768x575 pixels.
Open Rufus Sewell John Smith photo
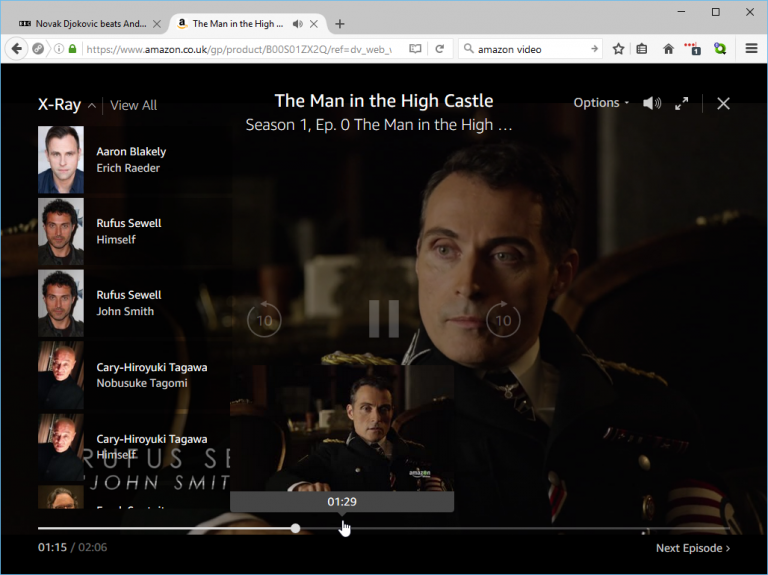(61, 303)
